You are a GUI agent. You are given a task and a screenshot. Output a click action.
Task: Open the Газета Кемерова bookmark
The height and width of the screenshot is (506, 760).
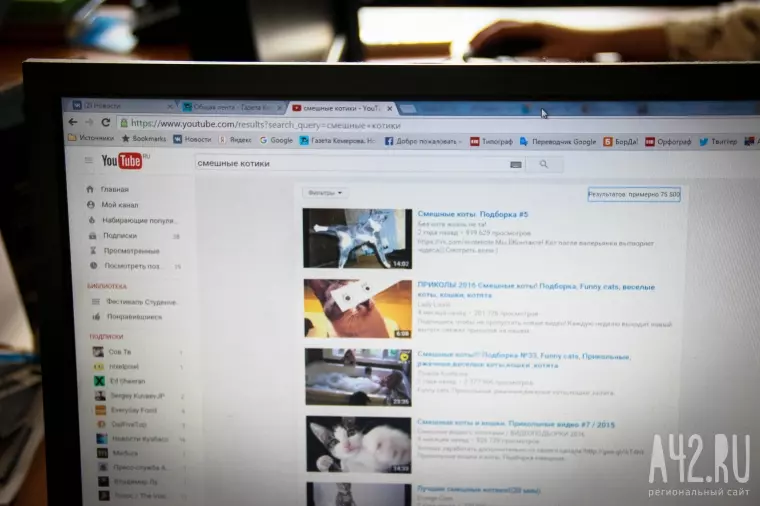[x=337, y=141]
